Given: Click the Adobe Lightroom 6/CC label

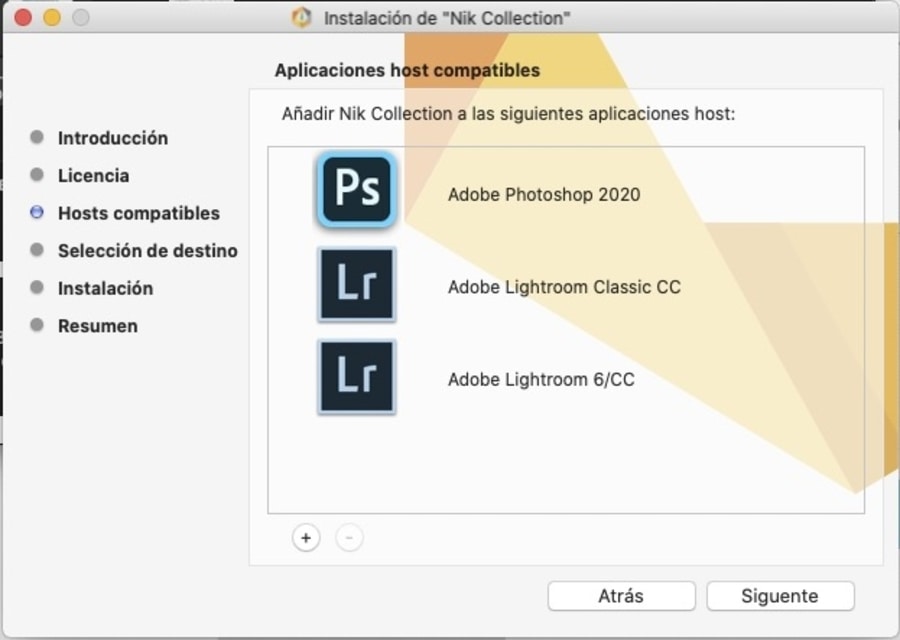Looking at the screenshot, I should pyautogui.click(x=541, y=379).
